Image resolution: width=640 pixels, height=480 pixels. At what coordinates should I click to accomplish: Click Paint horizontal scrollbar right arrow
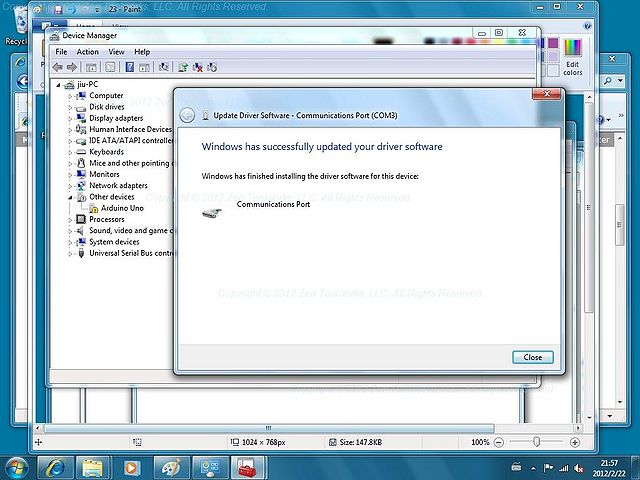(578, 428)
